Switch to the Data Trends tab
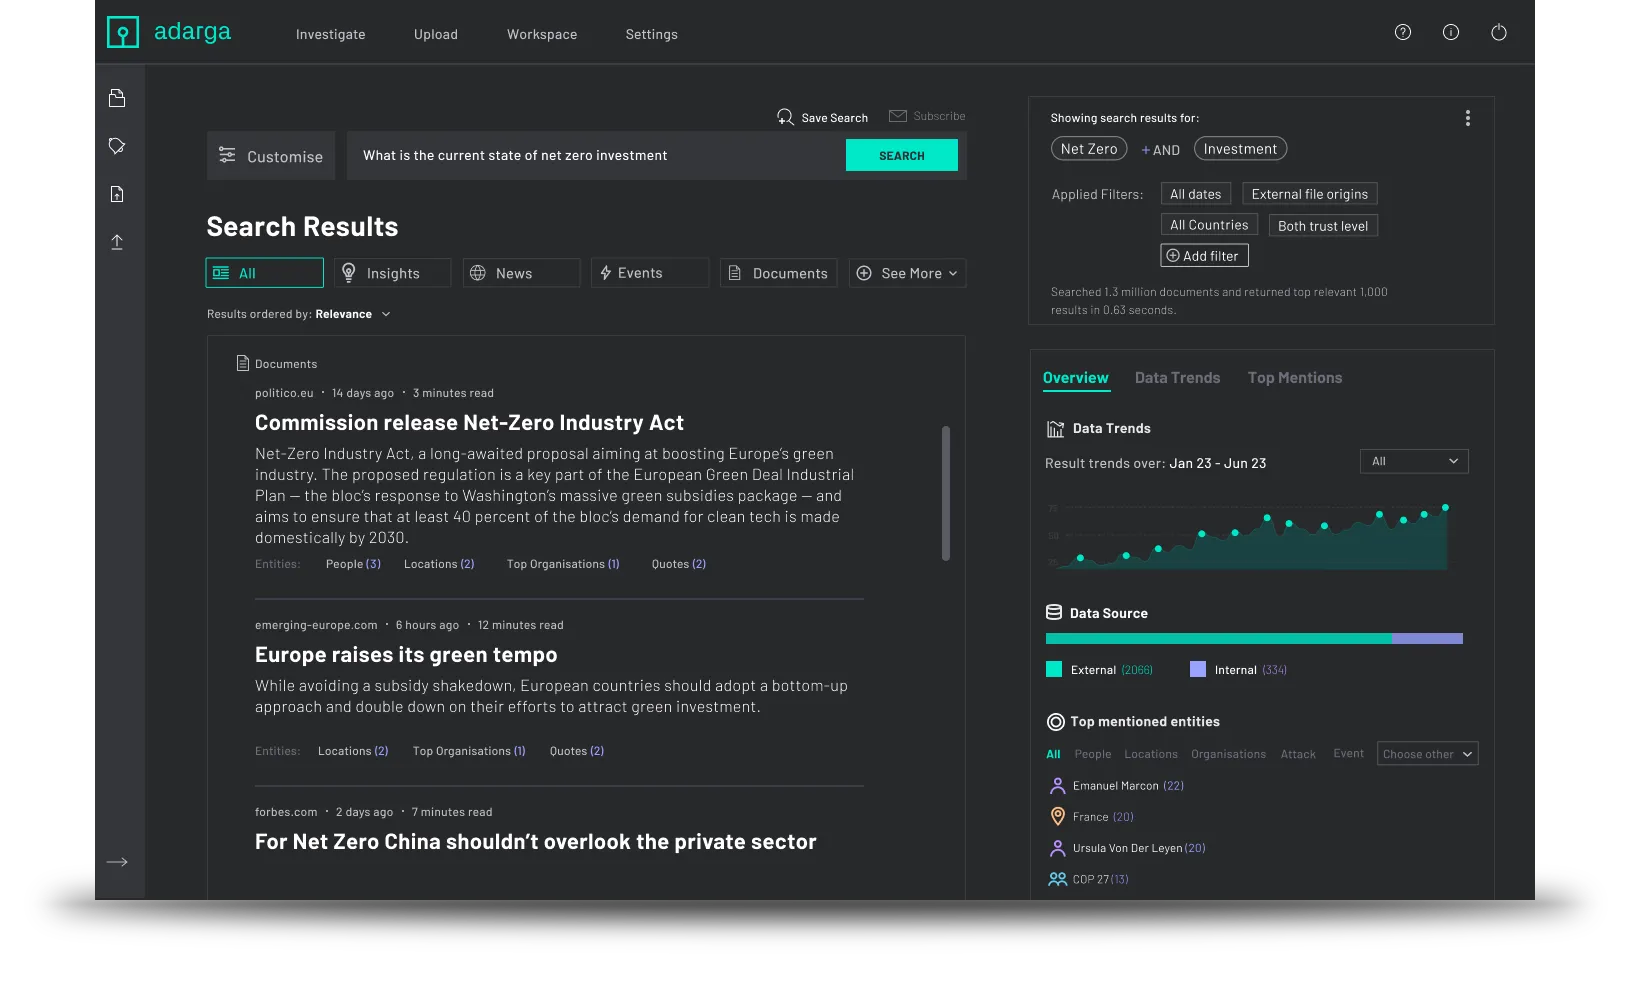Image resolution: width=1630 pixels, height=985 pixels. pyautogui.click(x=1178, y=378)
